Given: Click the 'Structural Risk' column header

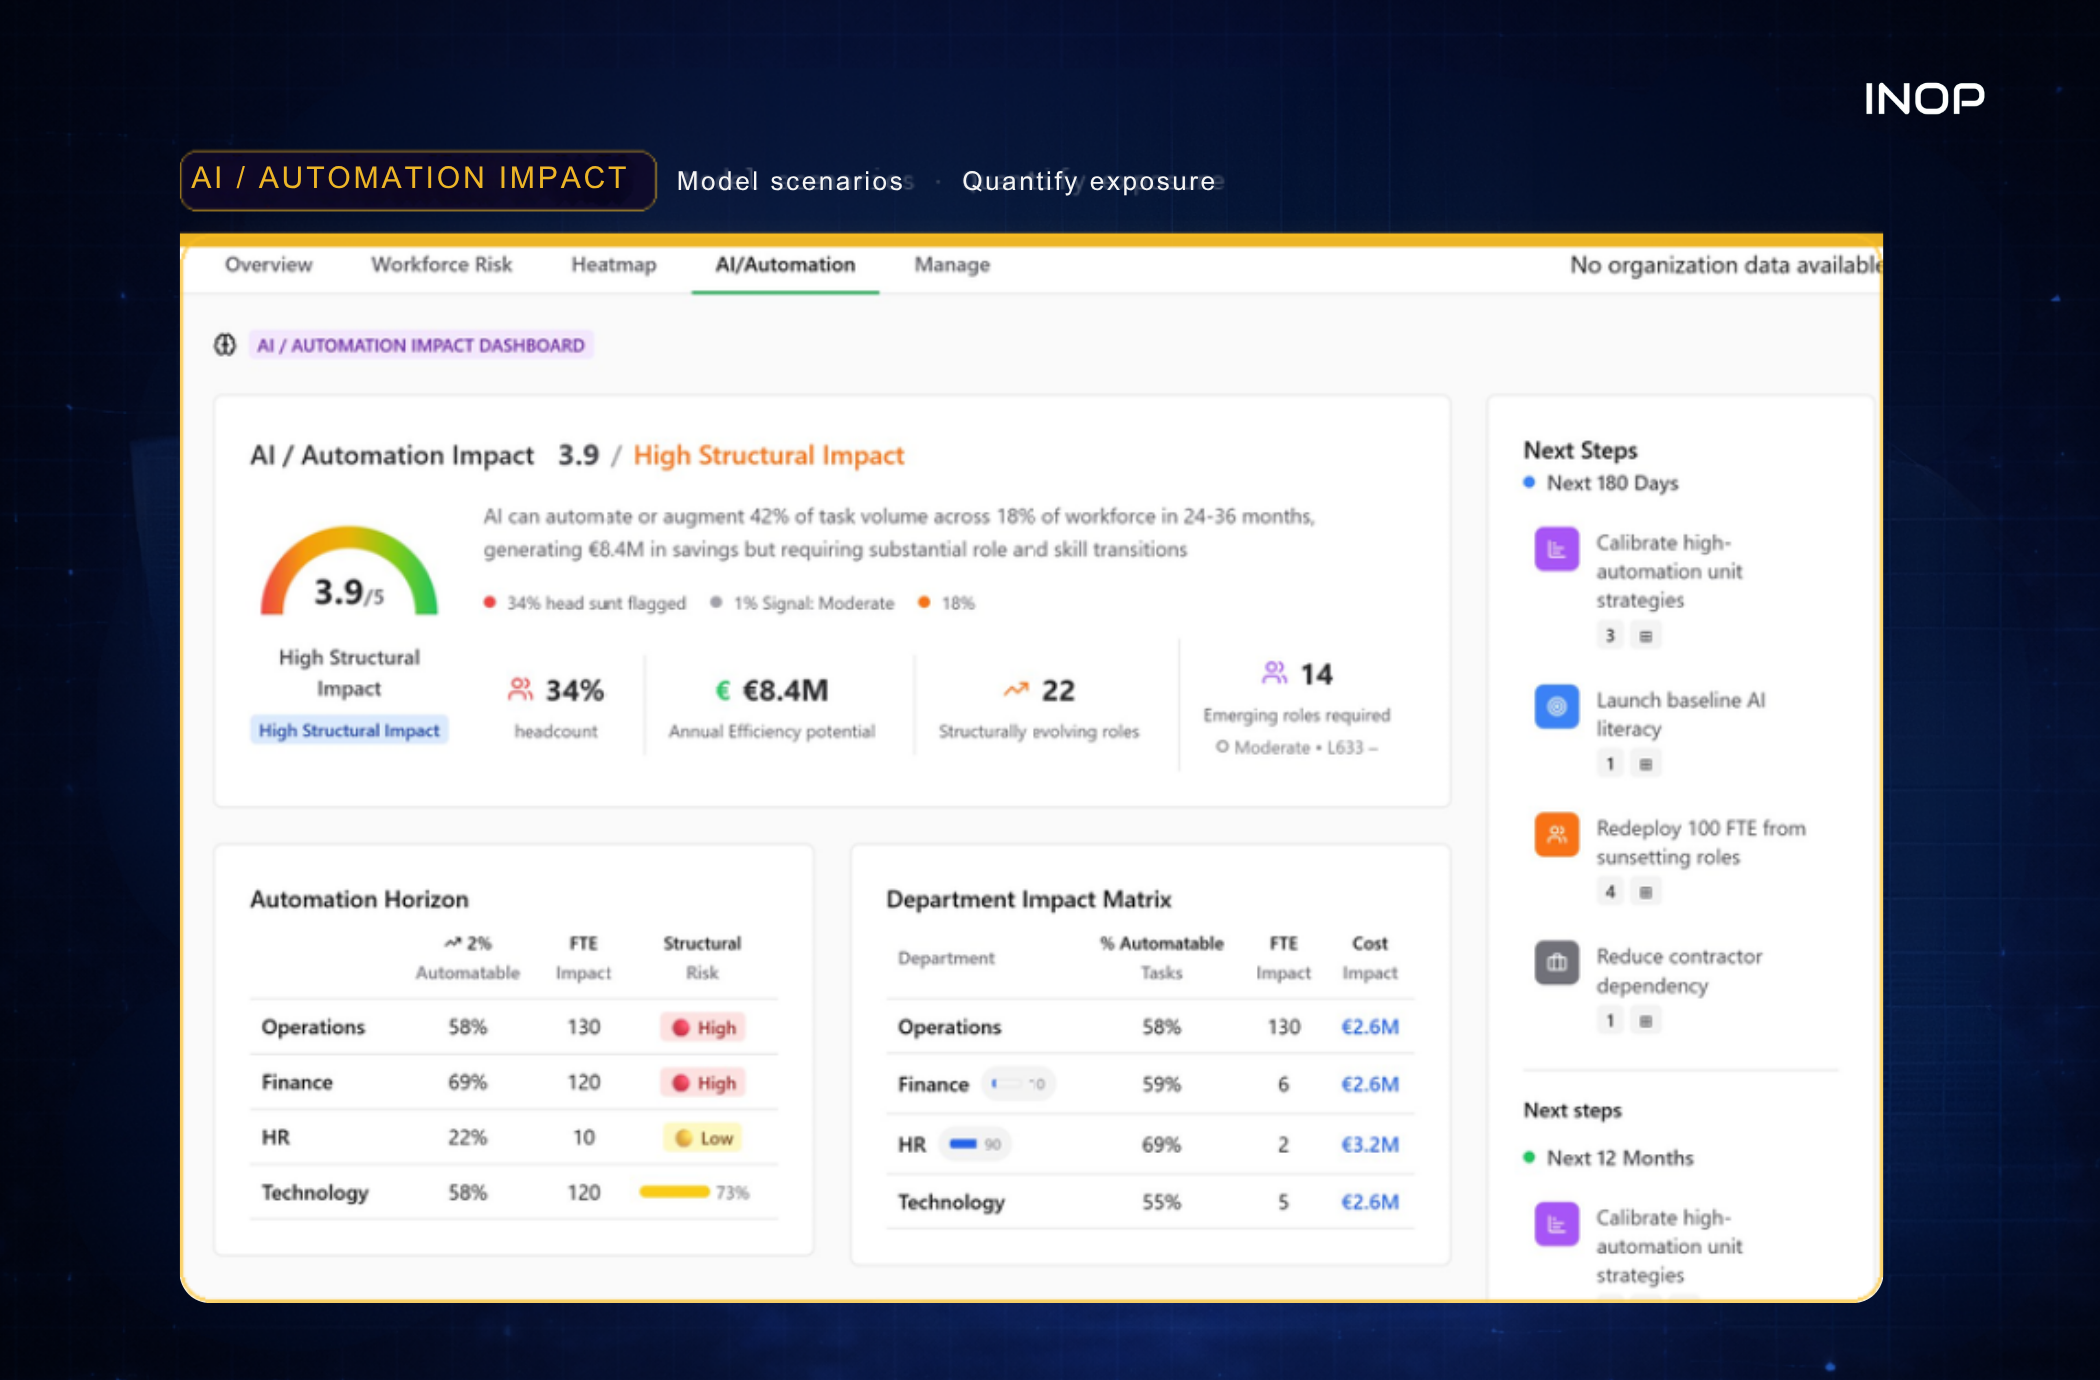Looking at the screenshot, I should 702,957.
